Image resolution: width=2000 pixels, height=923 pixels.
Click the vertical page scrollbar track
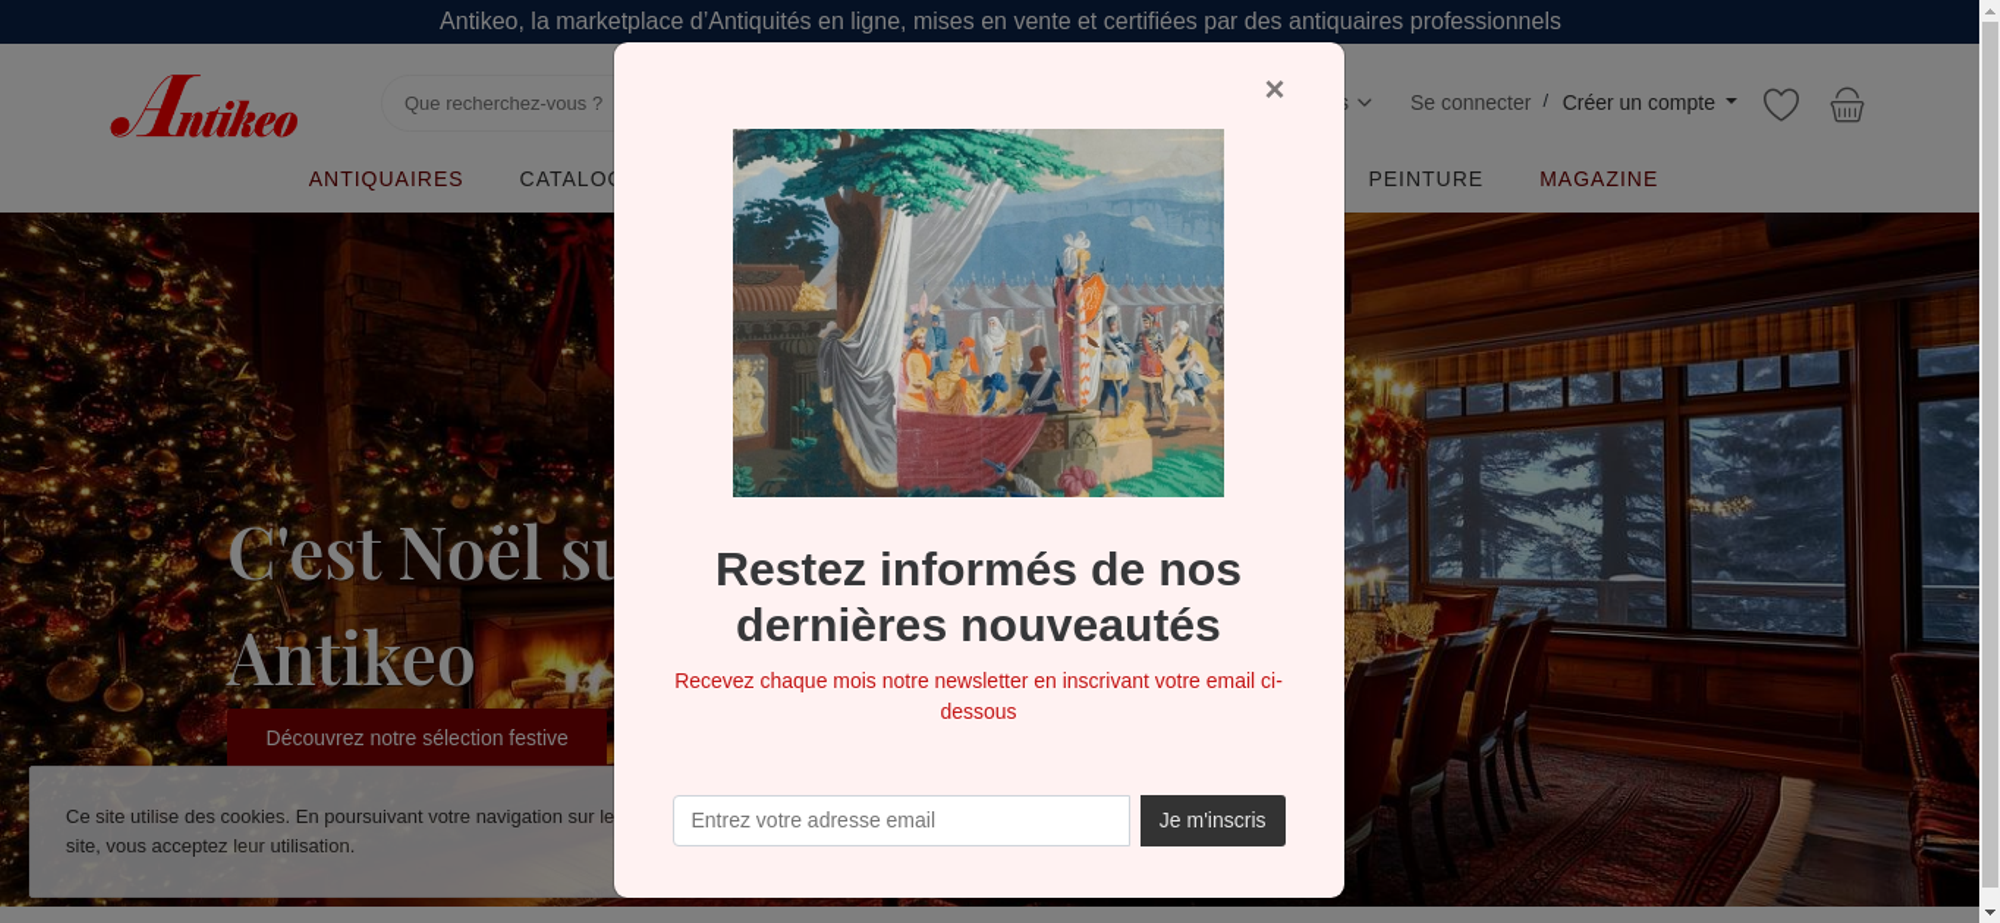pos(1990,500)
